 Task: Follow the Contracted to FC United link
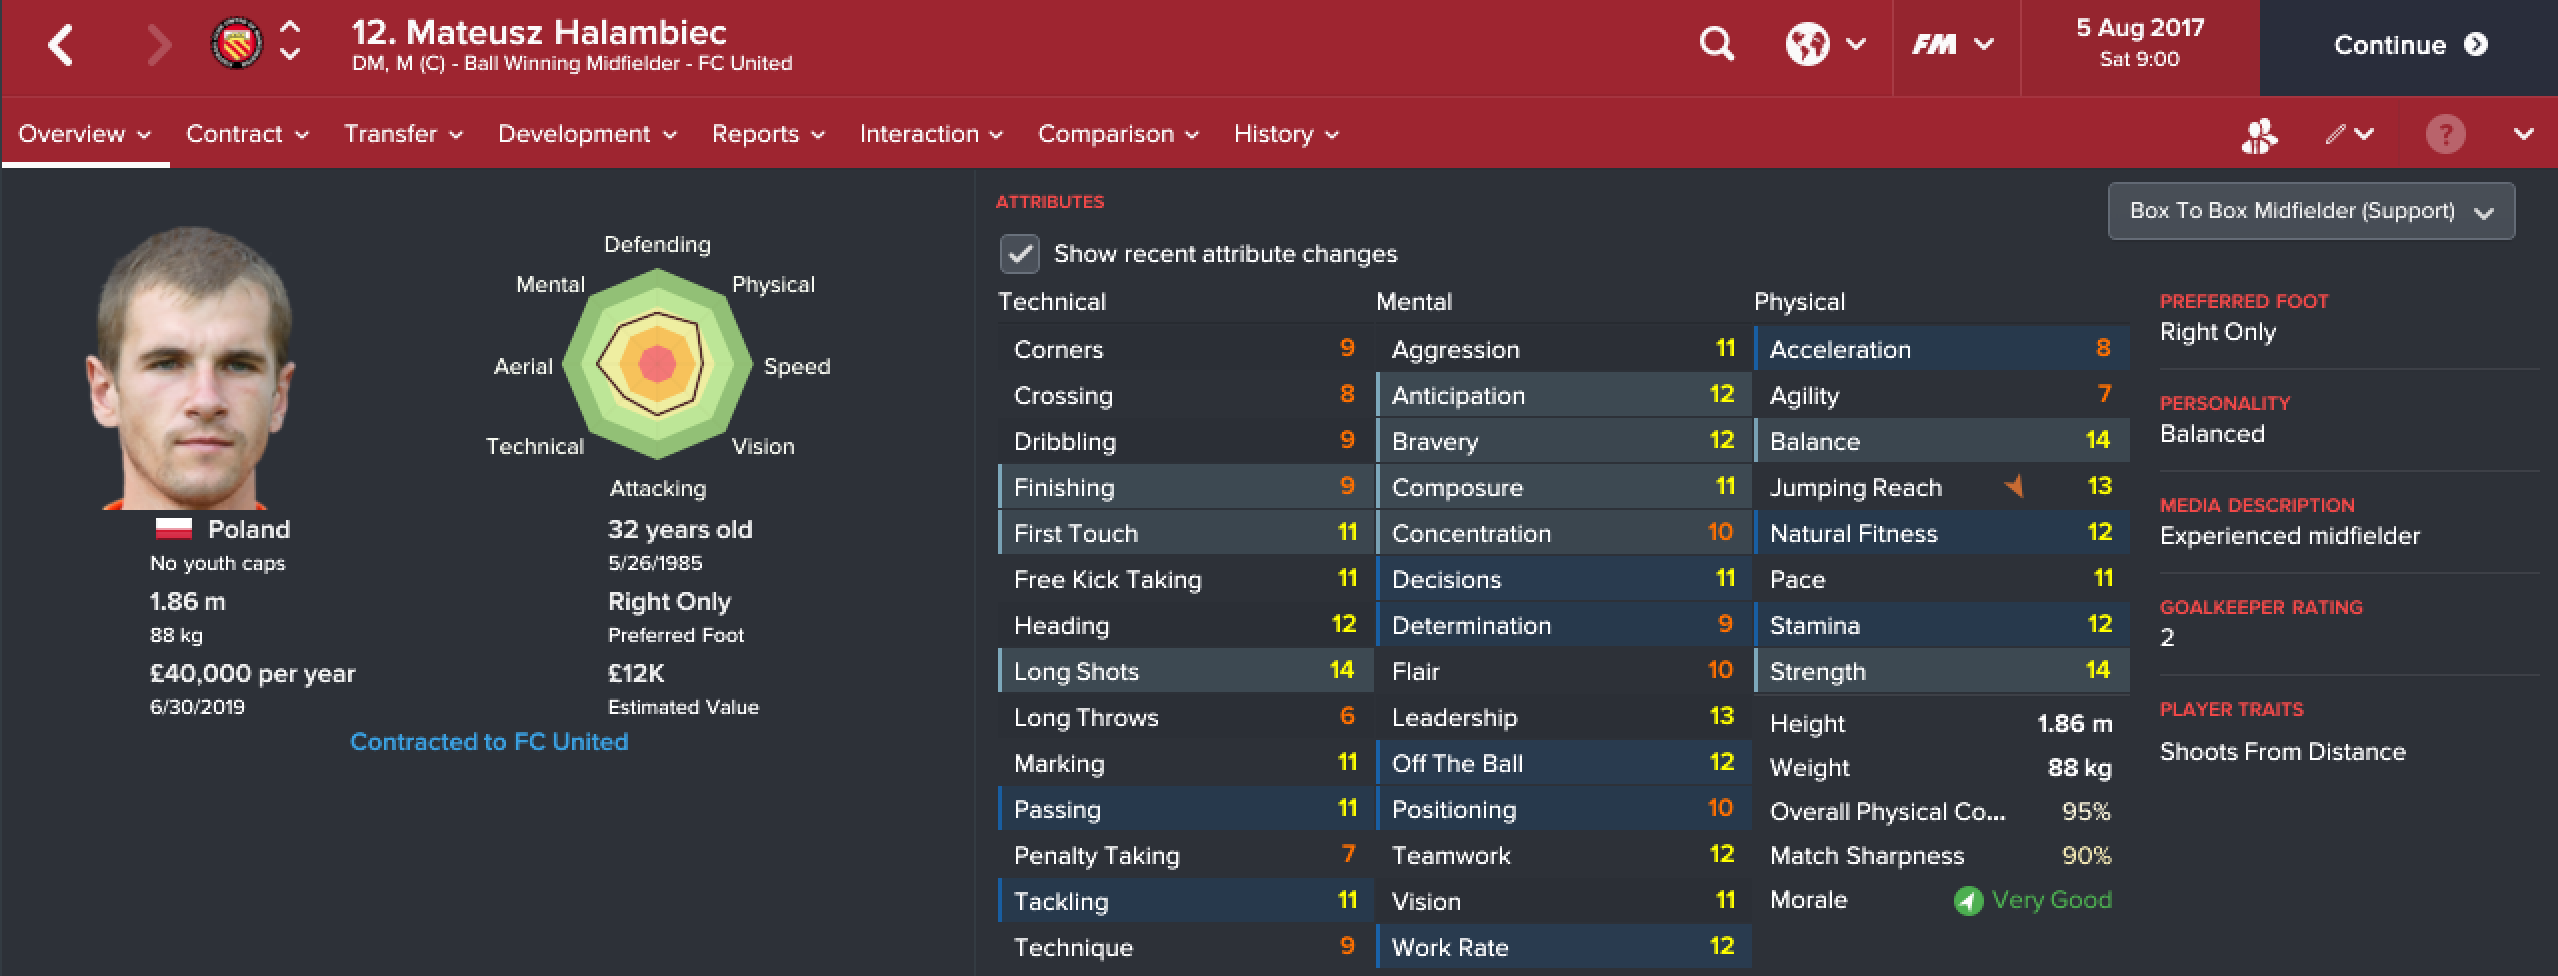coord(489,742)
